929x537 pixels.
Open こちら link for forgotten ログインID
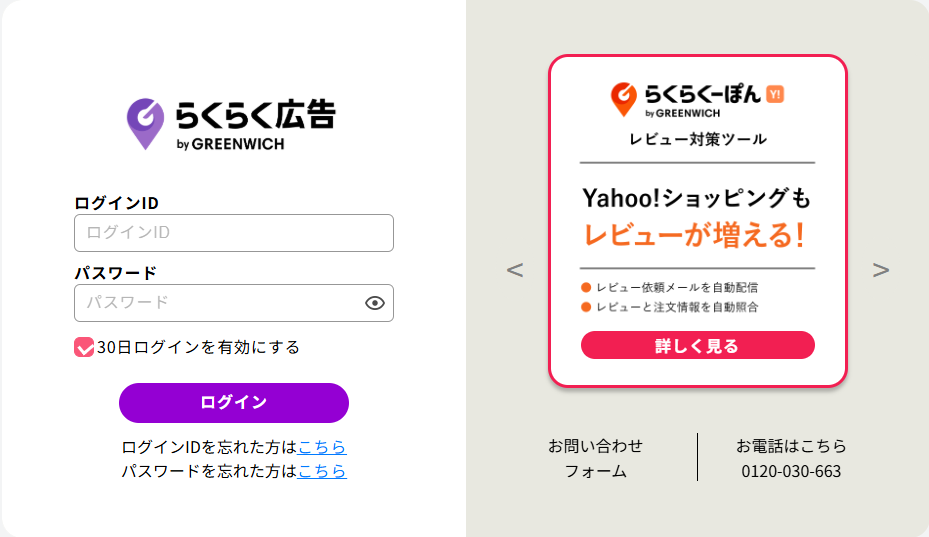point(322,447)
